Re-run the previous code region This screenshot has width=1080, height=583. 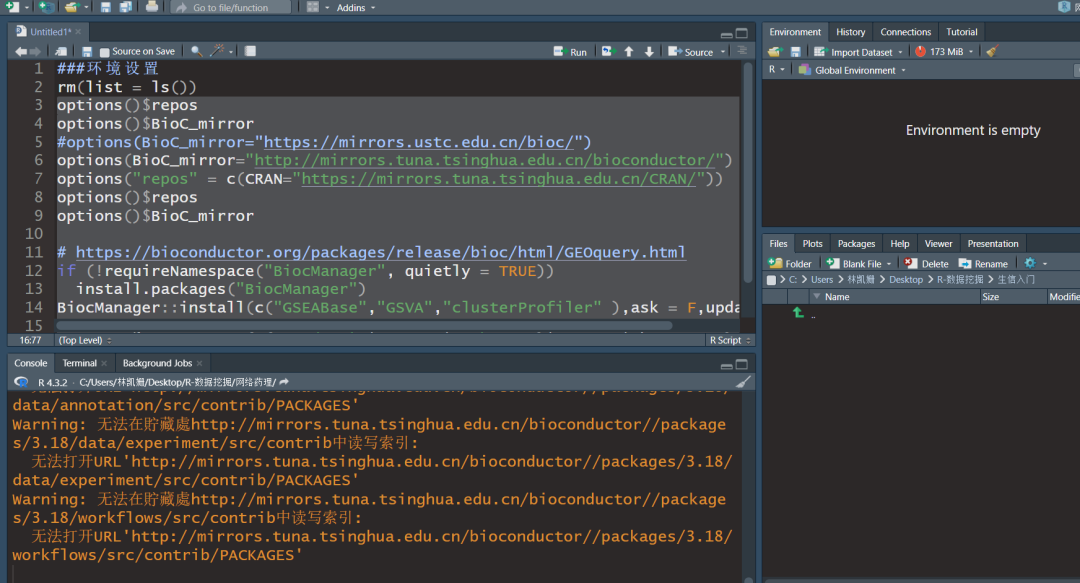click(607, 51)
